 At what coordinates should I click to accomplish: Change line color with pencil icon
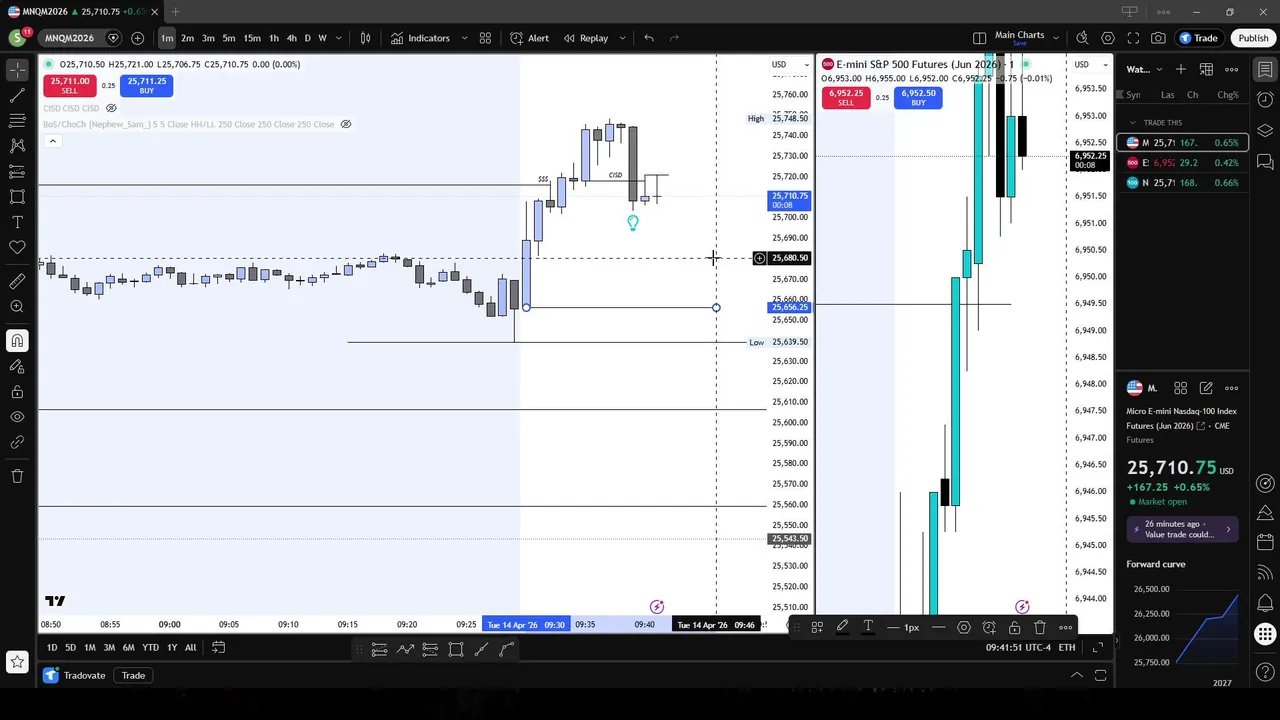842,627
